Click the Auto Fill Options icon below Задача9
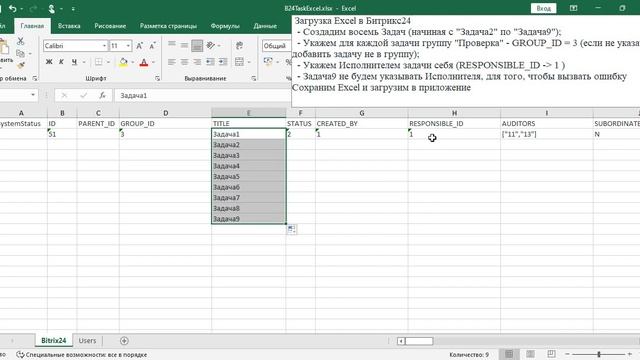640x360 pixels. point(291,229)
